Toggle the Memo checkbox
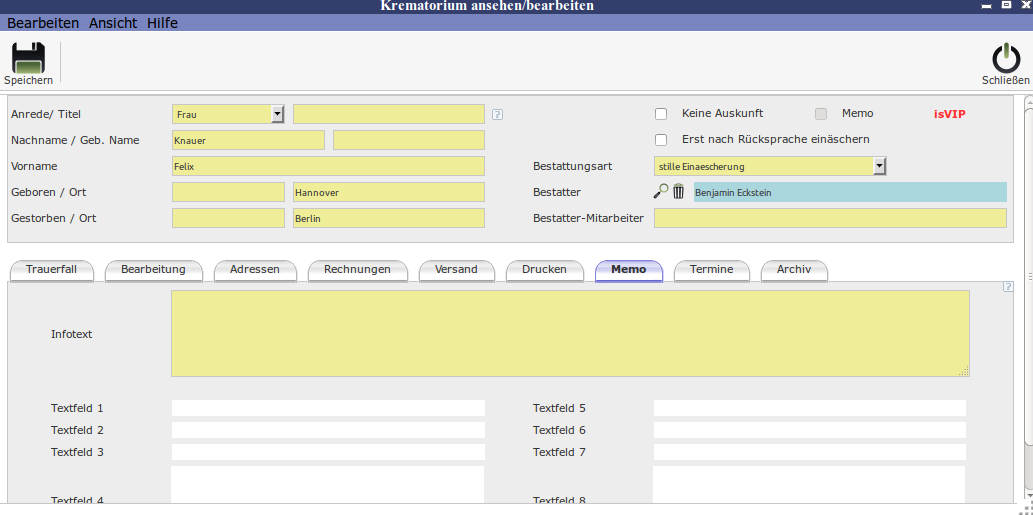Image resolution: width=1033 pixels, height=515 pixels. (821, 114)
